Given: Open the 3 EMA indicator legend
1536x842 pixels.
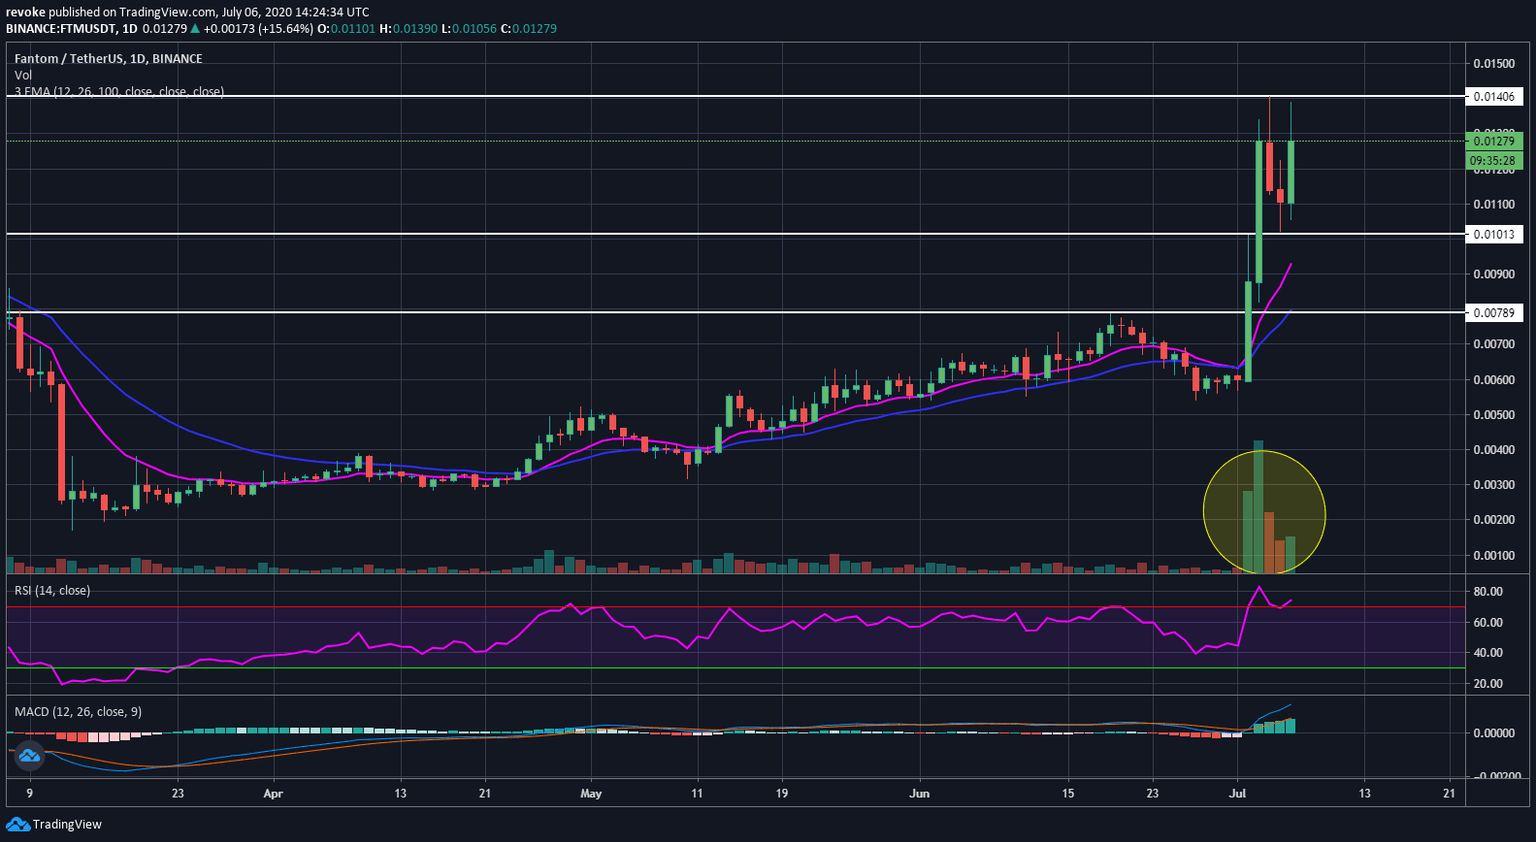Looking at the screenshot, I should click(118, 91).
